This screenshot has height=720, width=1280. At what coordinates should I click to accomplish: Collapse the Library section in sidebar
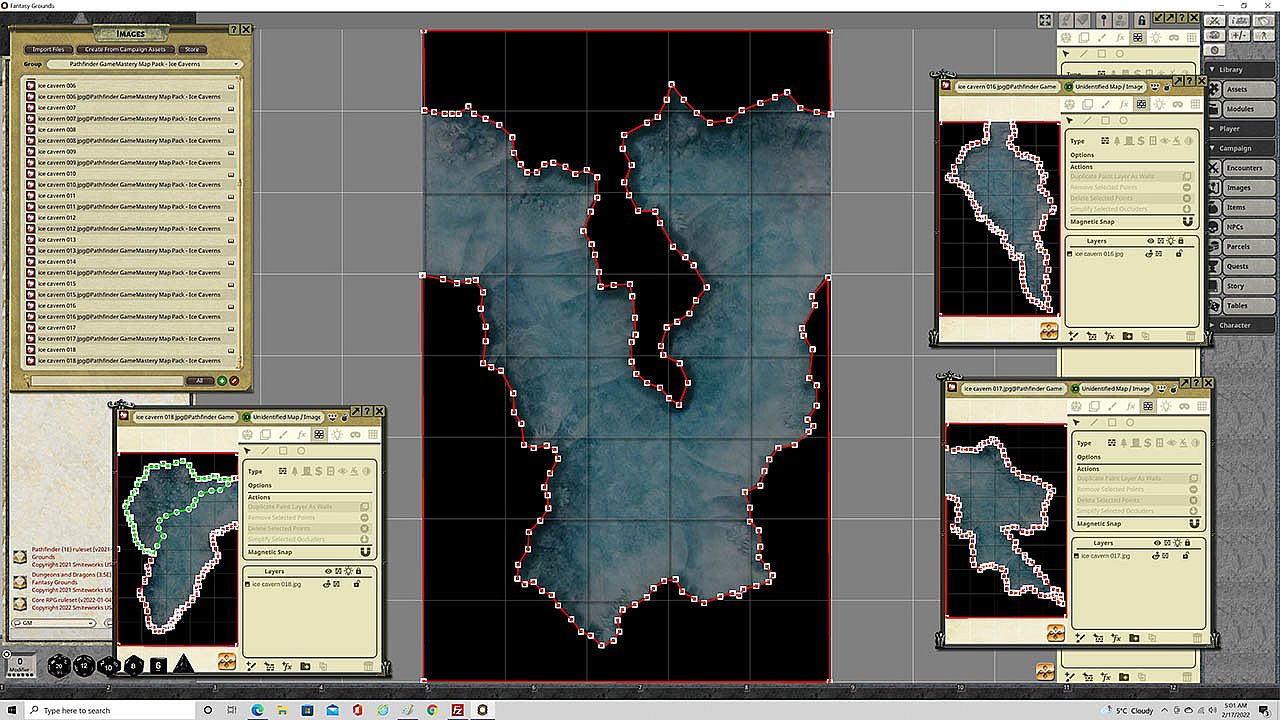point(1214,69)
